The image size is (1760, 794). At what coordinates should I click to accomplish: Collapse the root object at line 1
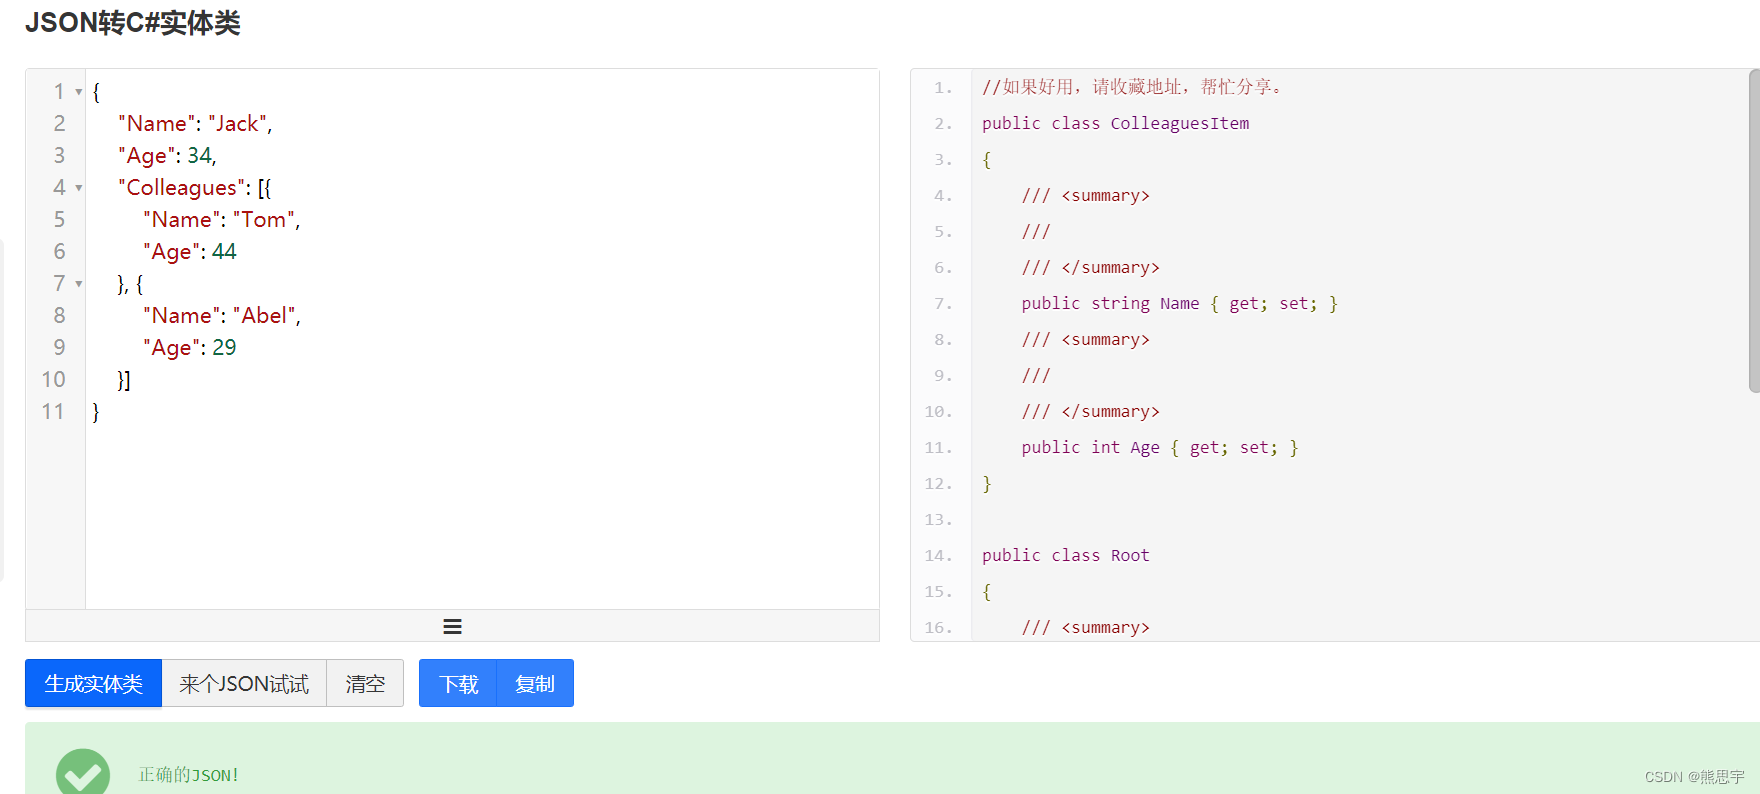tap(79, 92)
